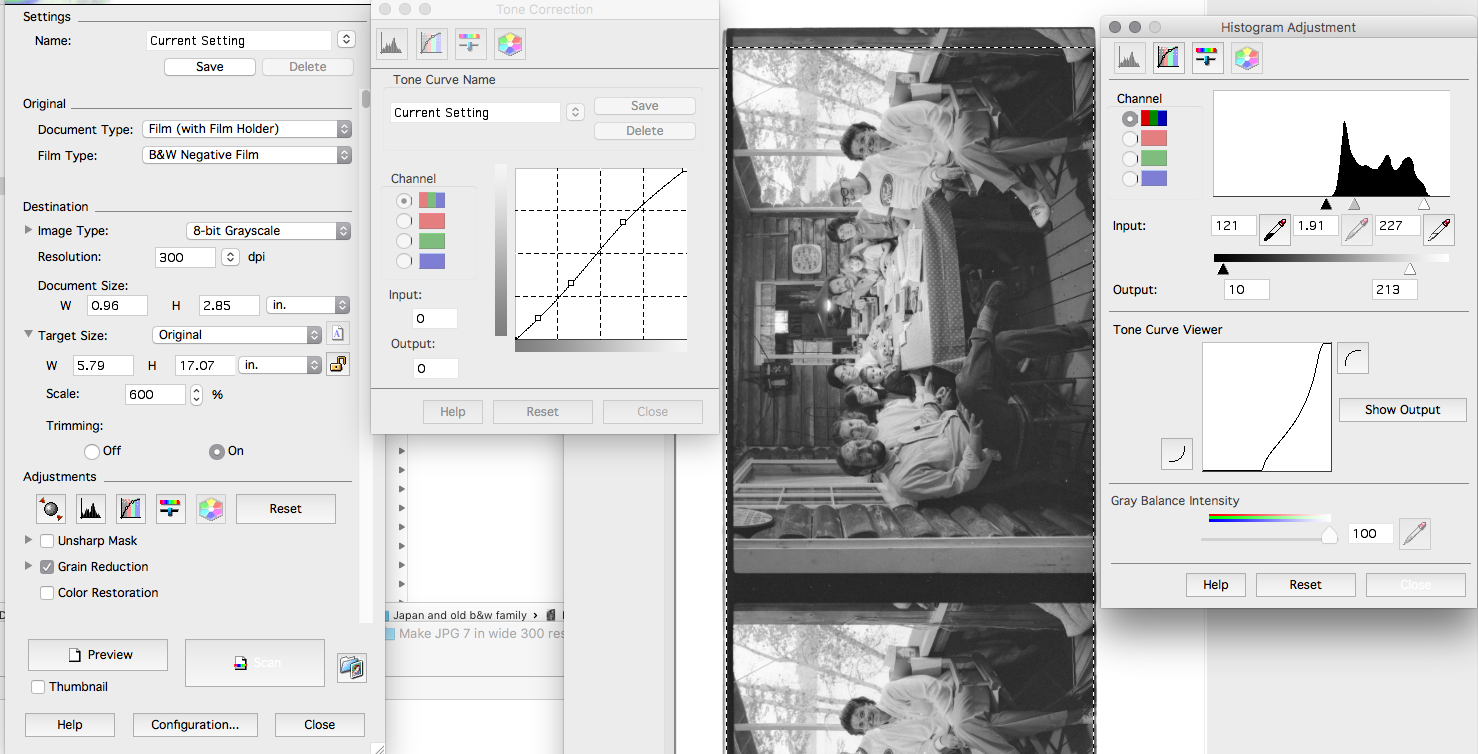Click the Gray Balance Intensity slider handle
The width and height of the screenshot is (1478, 754).
click(x=1329, y=536)
